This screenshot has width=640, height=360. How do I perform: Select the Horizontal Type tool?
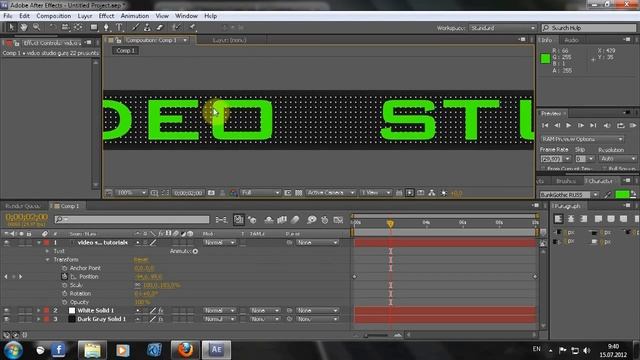tap(119, 27)
